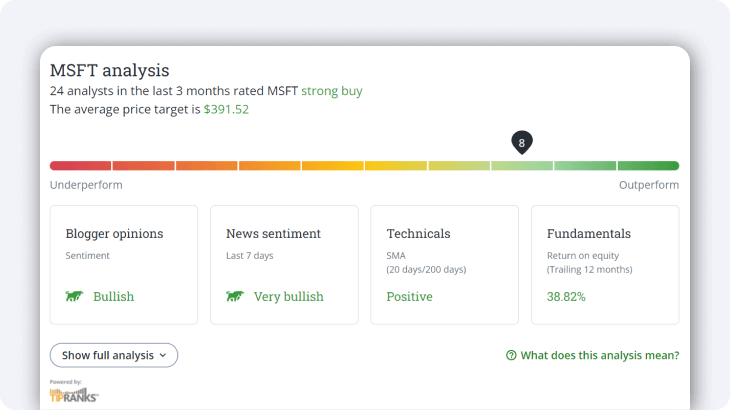Click the chevron on Show full analysis
This screenshot has height=410, width=730.
pos(164,355)
